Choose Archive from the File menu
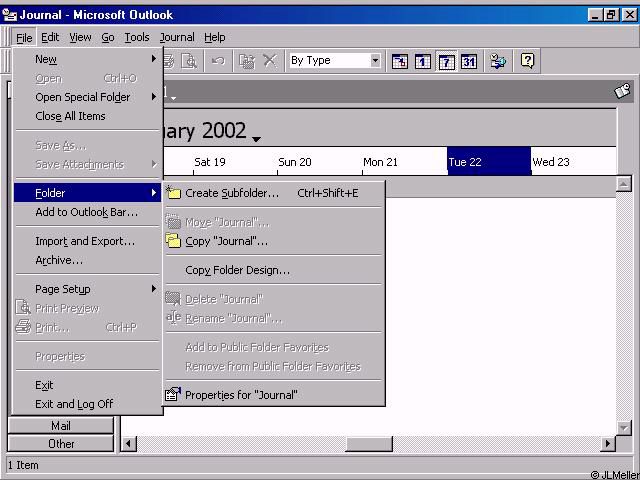640x480 pixels. [87, 260]
